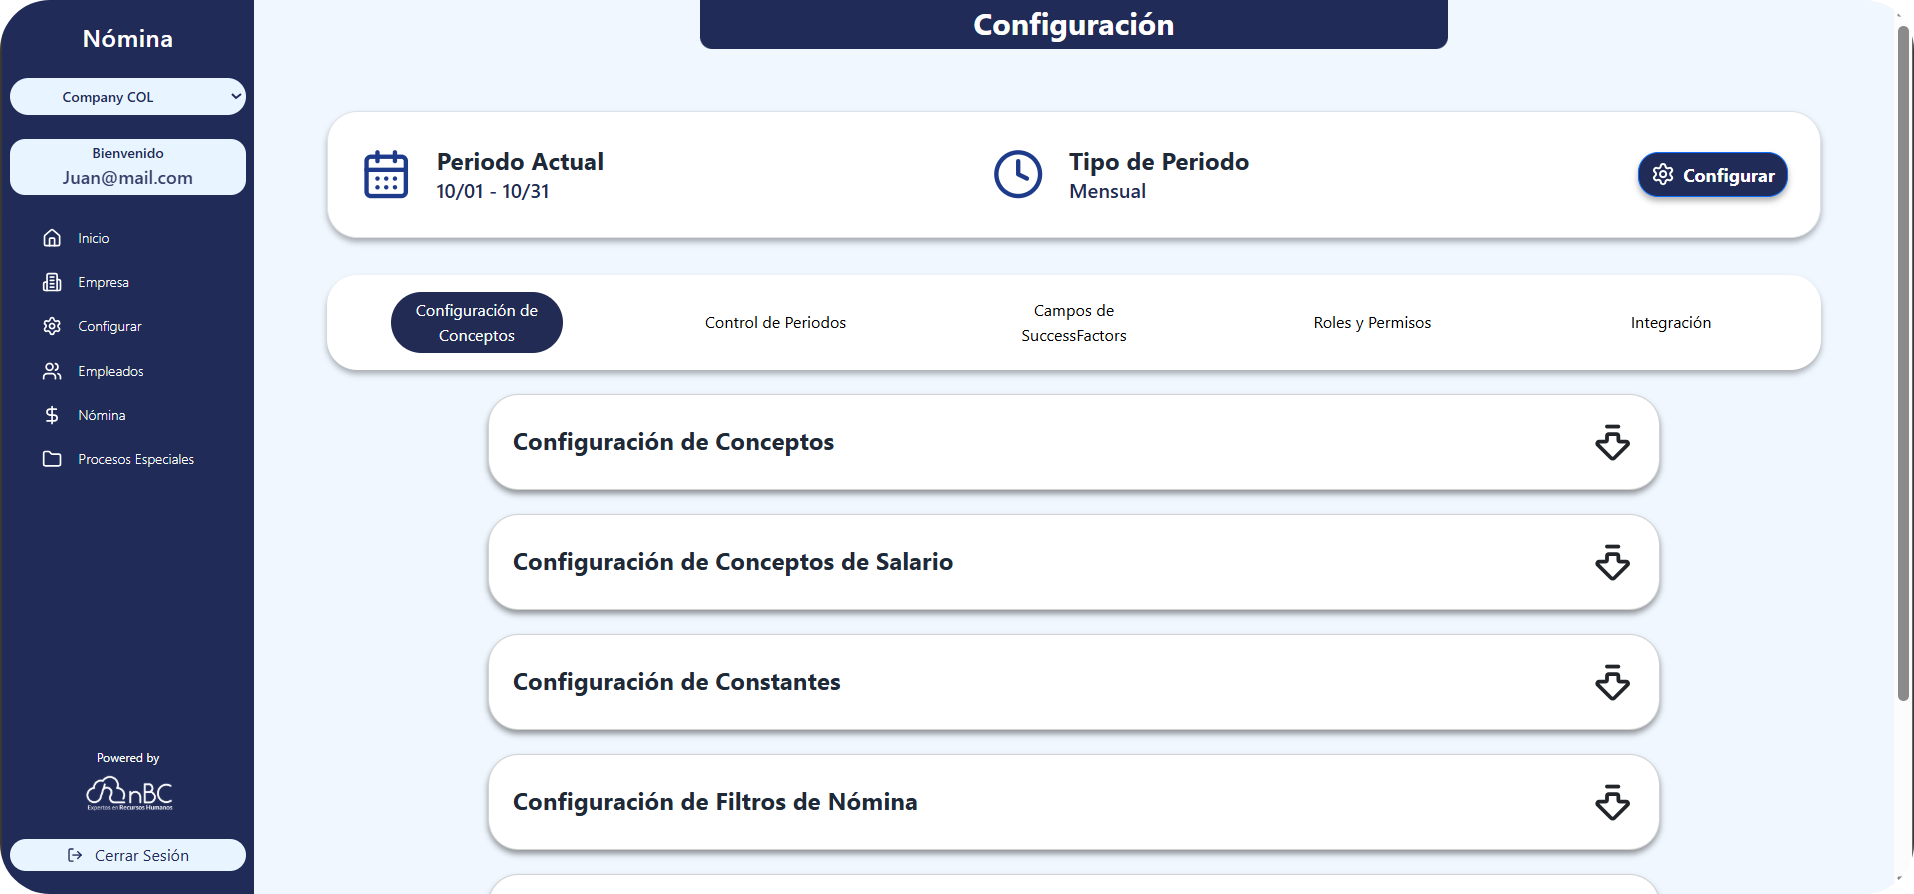Open the Company COL dropdown
This screenshot has height=894, width=1914.
(128, 97)
